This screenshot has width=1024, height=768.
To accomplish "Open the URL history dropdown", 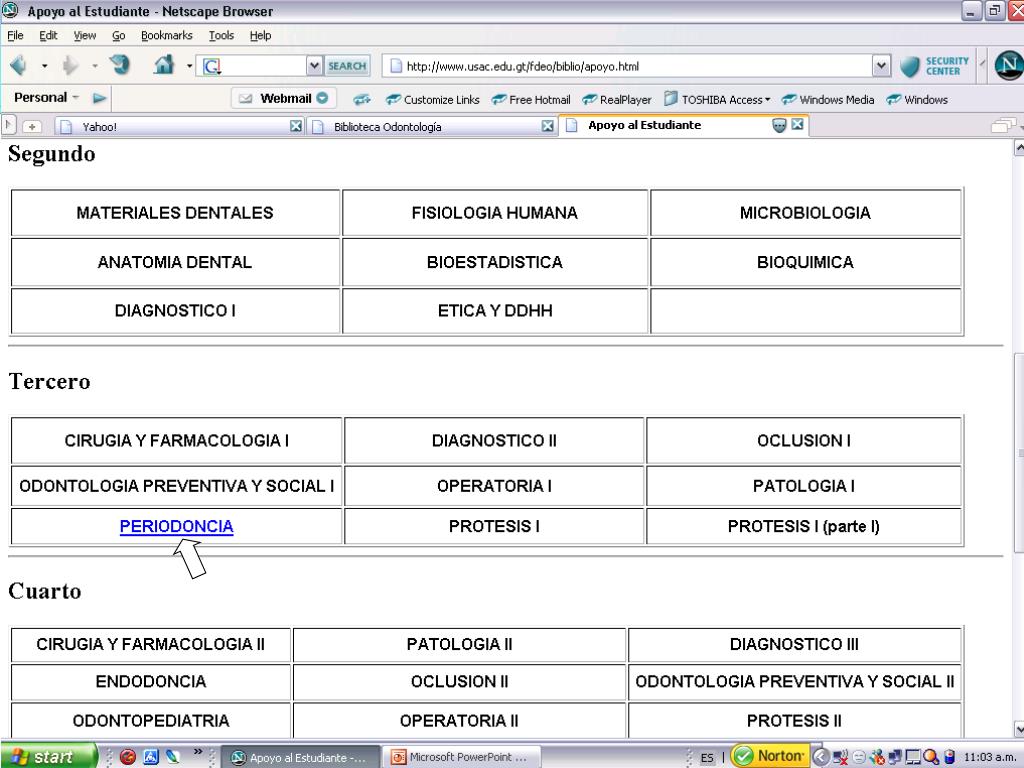I will coord(881,65).
